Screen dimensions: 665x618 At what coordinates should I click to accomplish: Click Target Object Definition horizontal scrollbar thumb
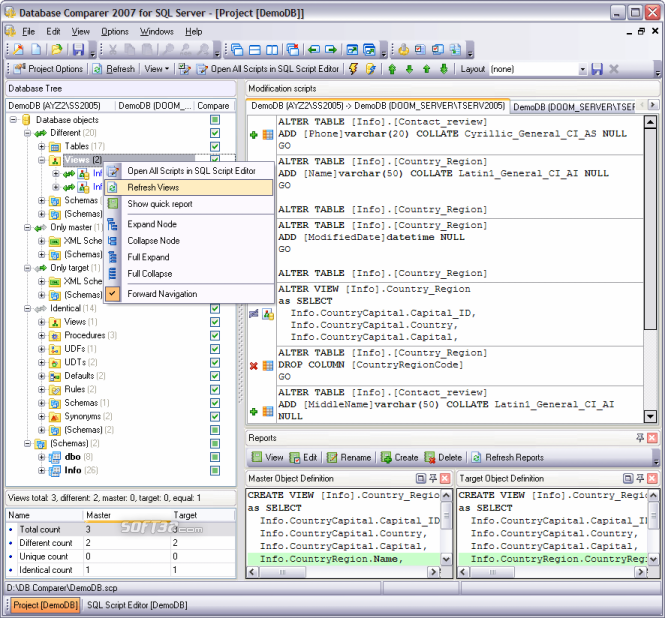point(492,572)
